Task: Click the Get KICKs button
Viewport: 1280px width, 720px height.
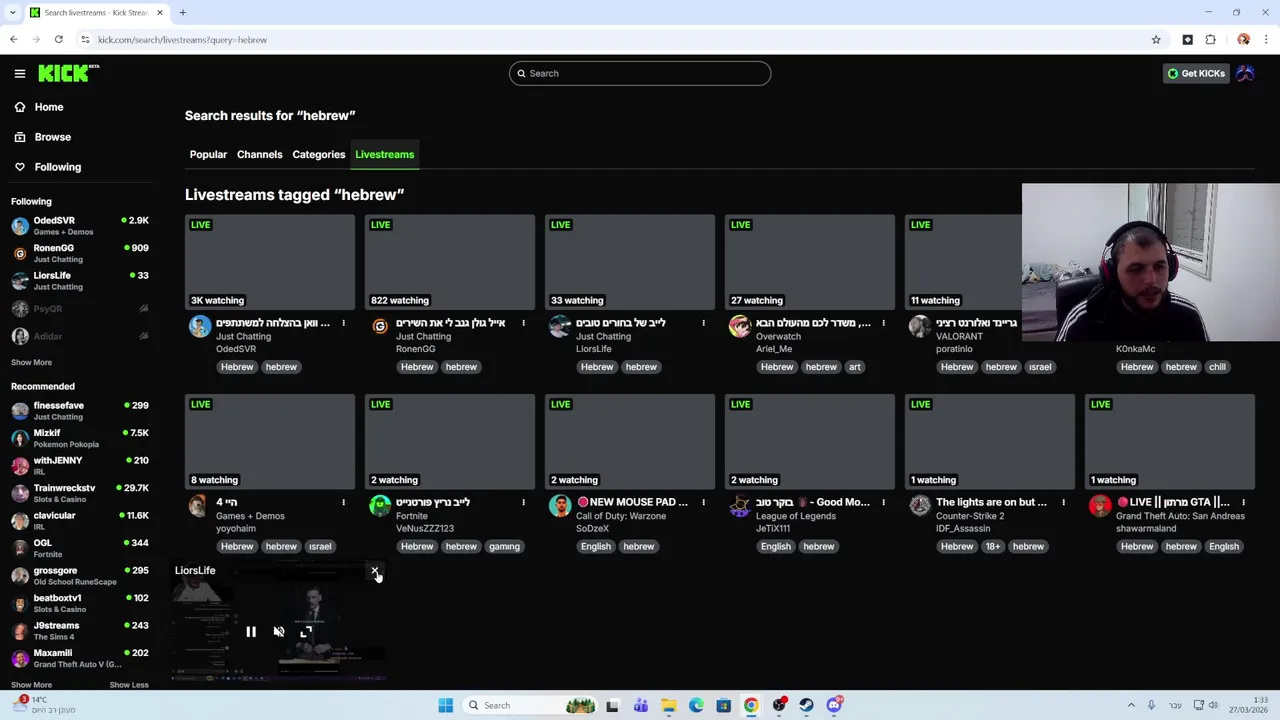Action: (x=1196, y=73)
